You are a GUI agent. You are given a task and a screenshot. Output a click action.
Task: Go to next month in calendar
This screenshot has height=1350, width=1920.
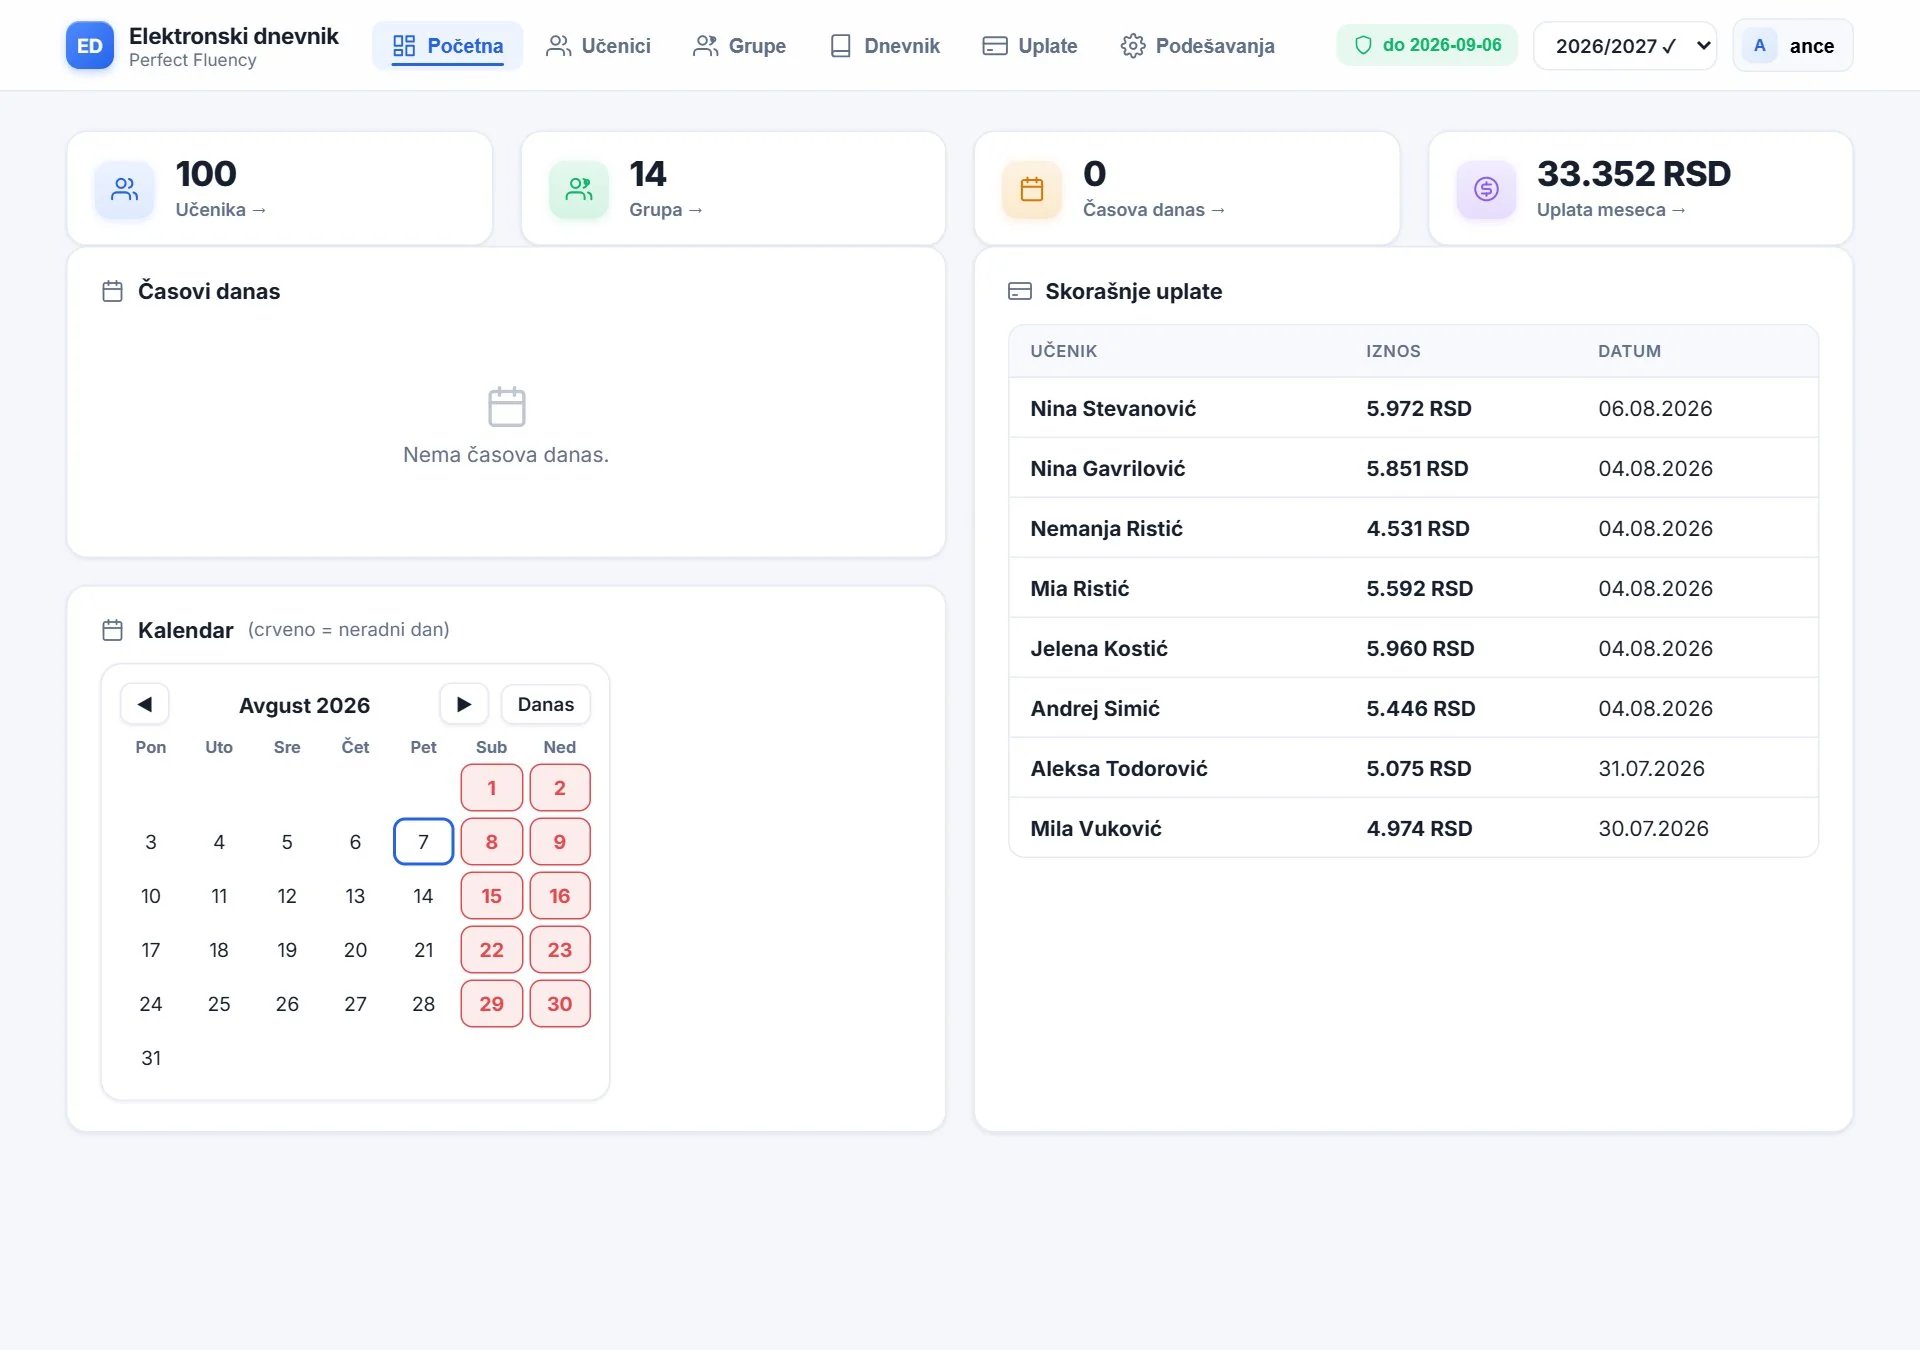(x=464, y=704)
